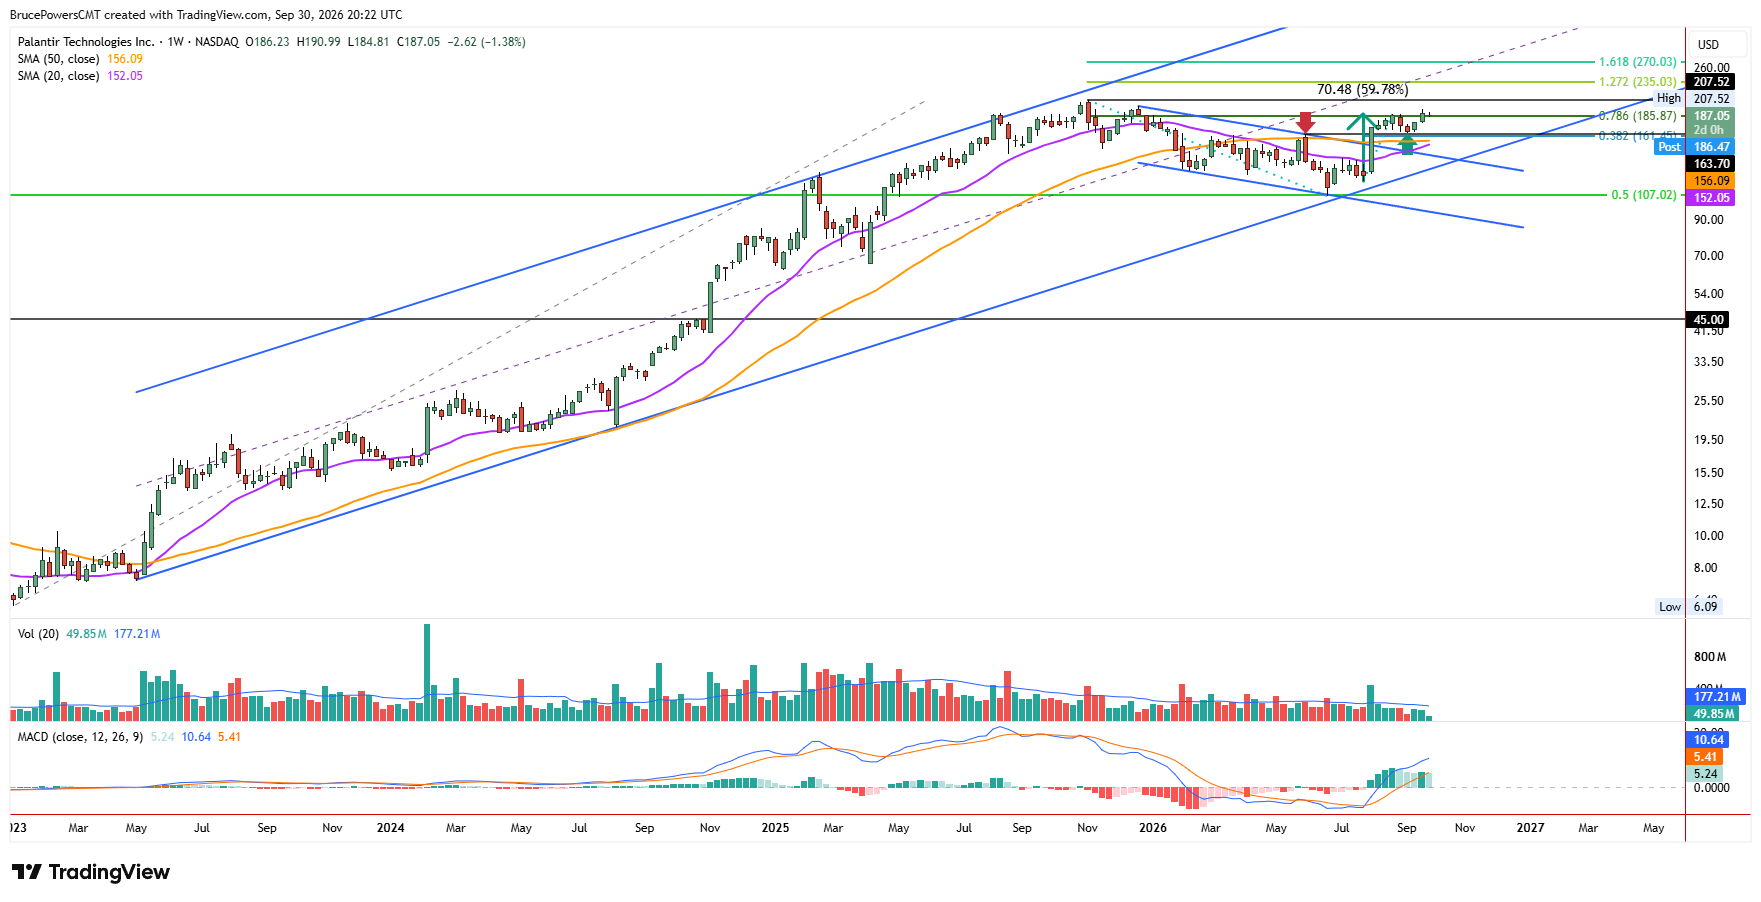Click the 54.00 price axis label
The height and width of the screenshot is (902, 1761).
1708,294
